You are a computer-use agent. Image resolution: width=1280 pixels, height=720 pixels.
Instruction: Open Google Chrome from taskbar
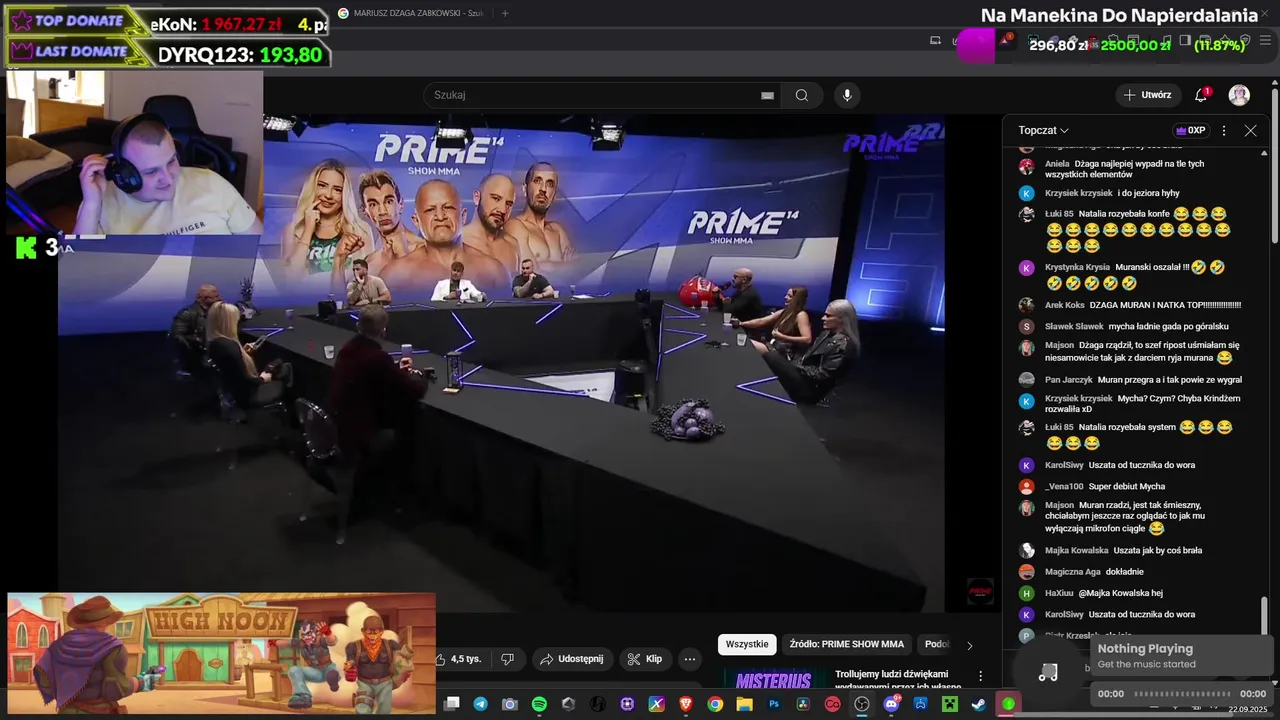(x=716, y=704)
